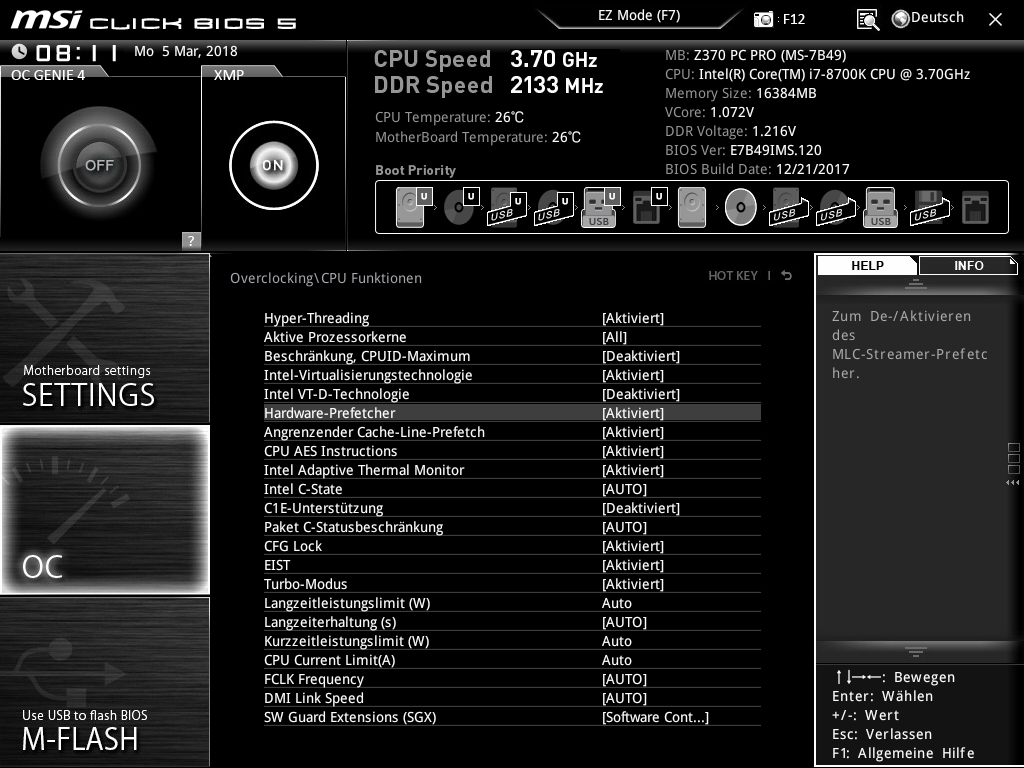Select the OC GENIE 4 tab label
Viewport: 1024px width, 768px height.
click(x=48, y=75)
